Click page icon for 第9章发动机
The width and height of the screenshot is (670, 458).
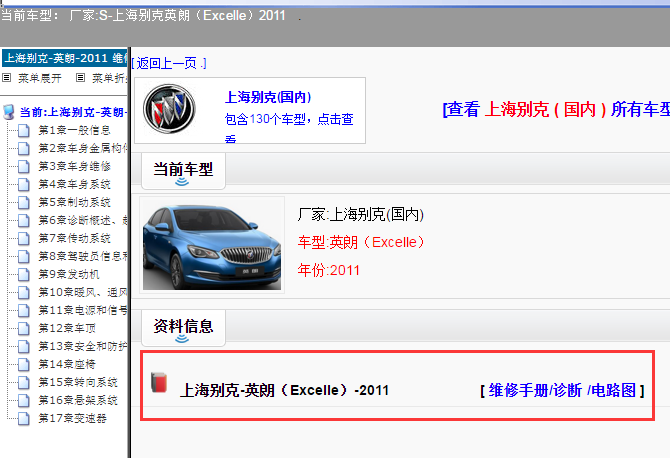tap(24, 274)
